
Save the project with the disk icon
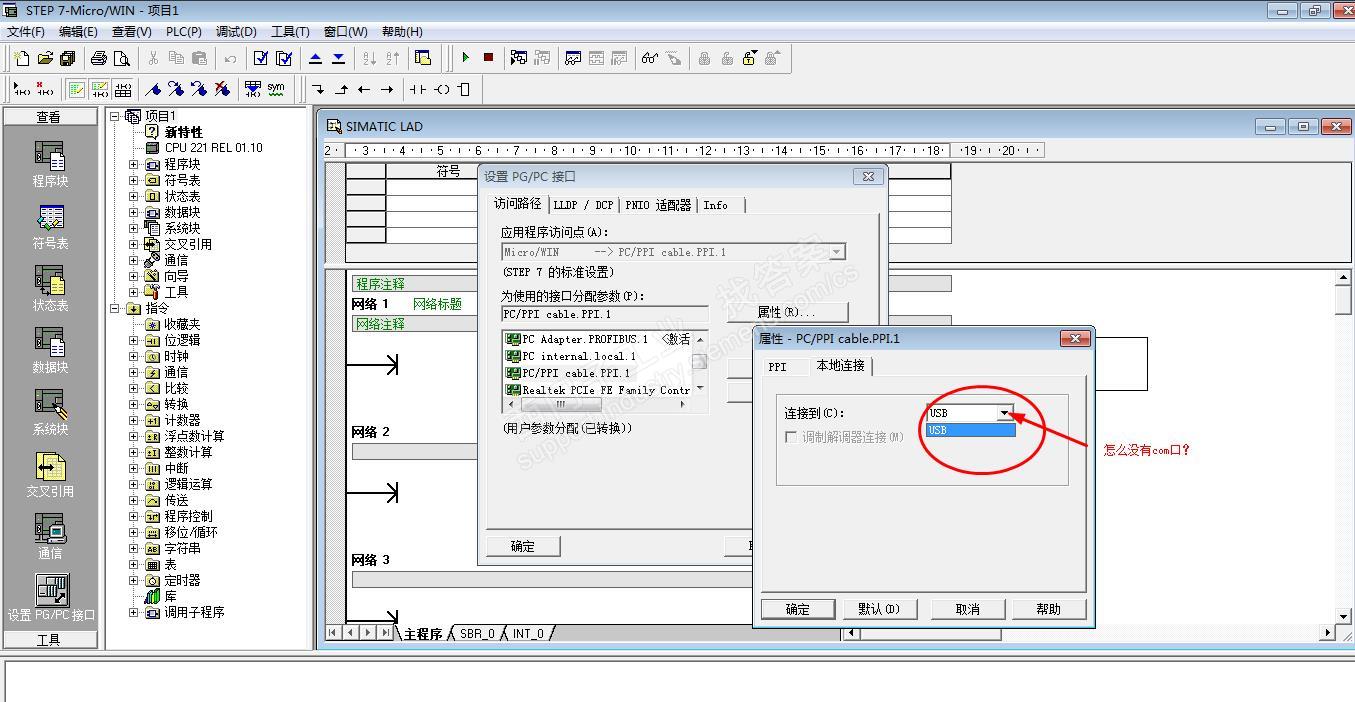point(67,58)
